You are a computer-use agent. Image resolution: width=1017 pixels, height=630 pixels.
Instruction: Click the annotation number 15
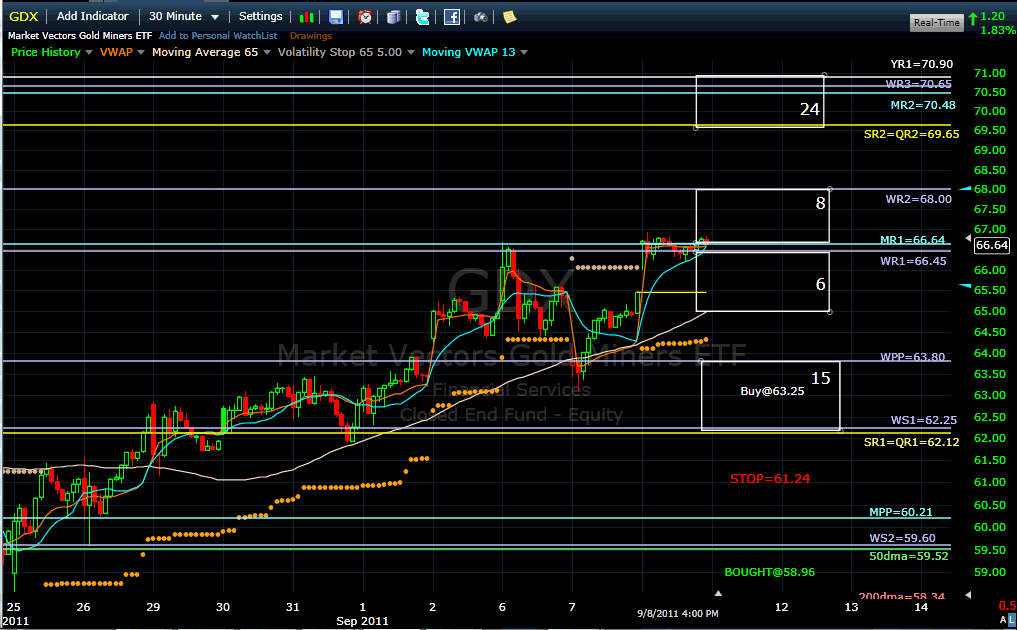tap(820, 378)
